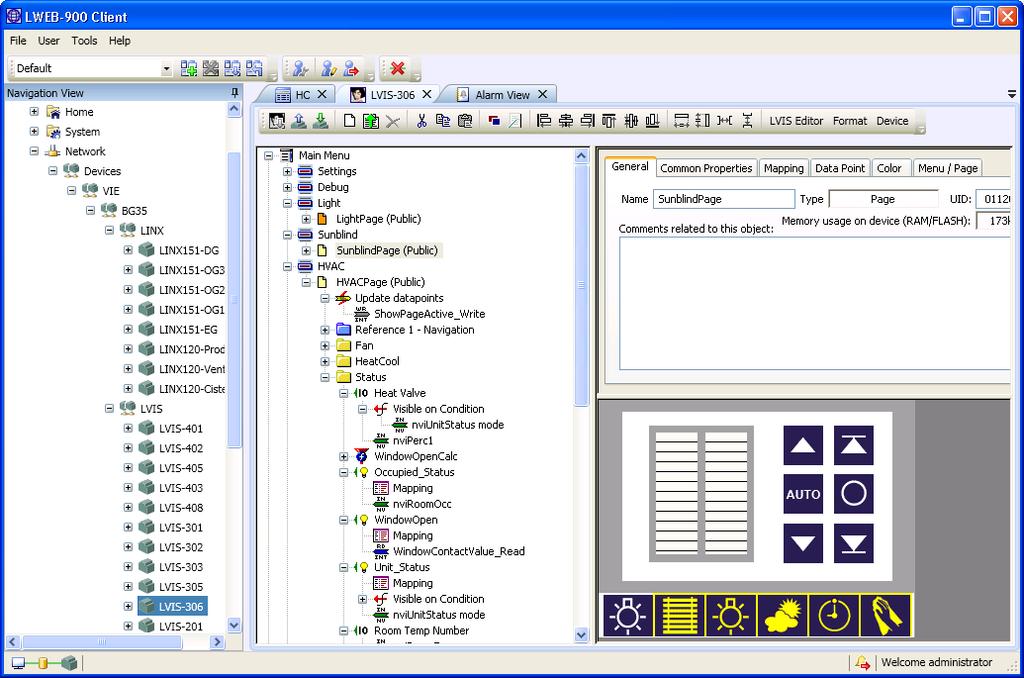
Task: Select the HeatCool folder in tree
Action: 377,361
